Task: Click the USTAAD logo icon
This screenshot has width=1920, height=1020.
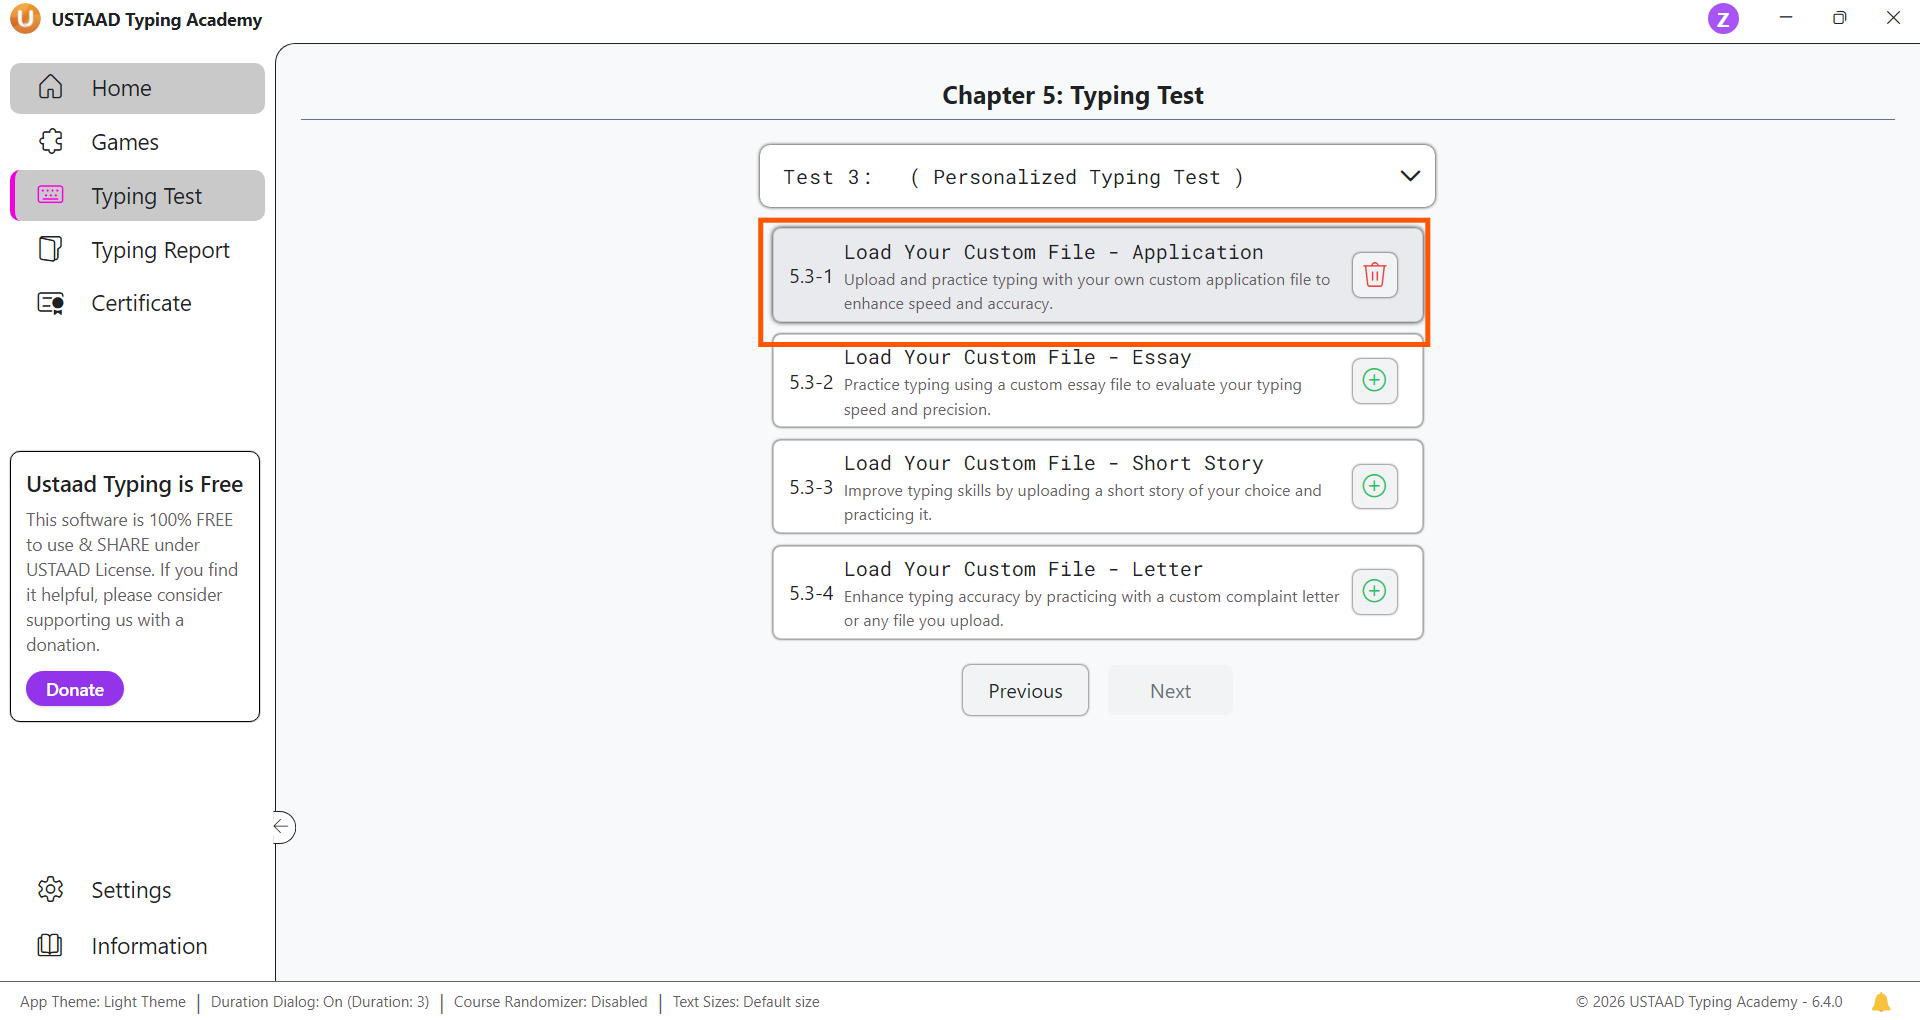Action: tap(25, 19)
